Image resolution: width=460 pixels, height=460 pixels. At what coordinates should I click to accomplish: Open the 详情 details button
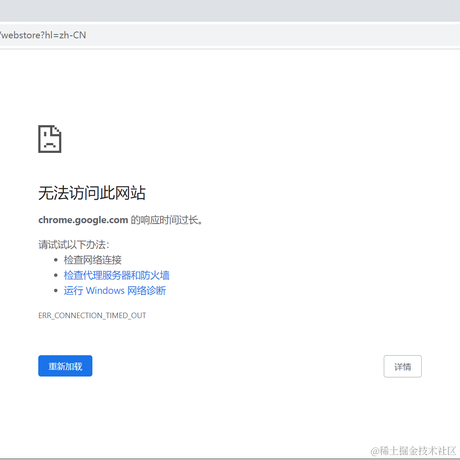click(x=402, y=366)
